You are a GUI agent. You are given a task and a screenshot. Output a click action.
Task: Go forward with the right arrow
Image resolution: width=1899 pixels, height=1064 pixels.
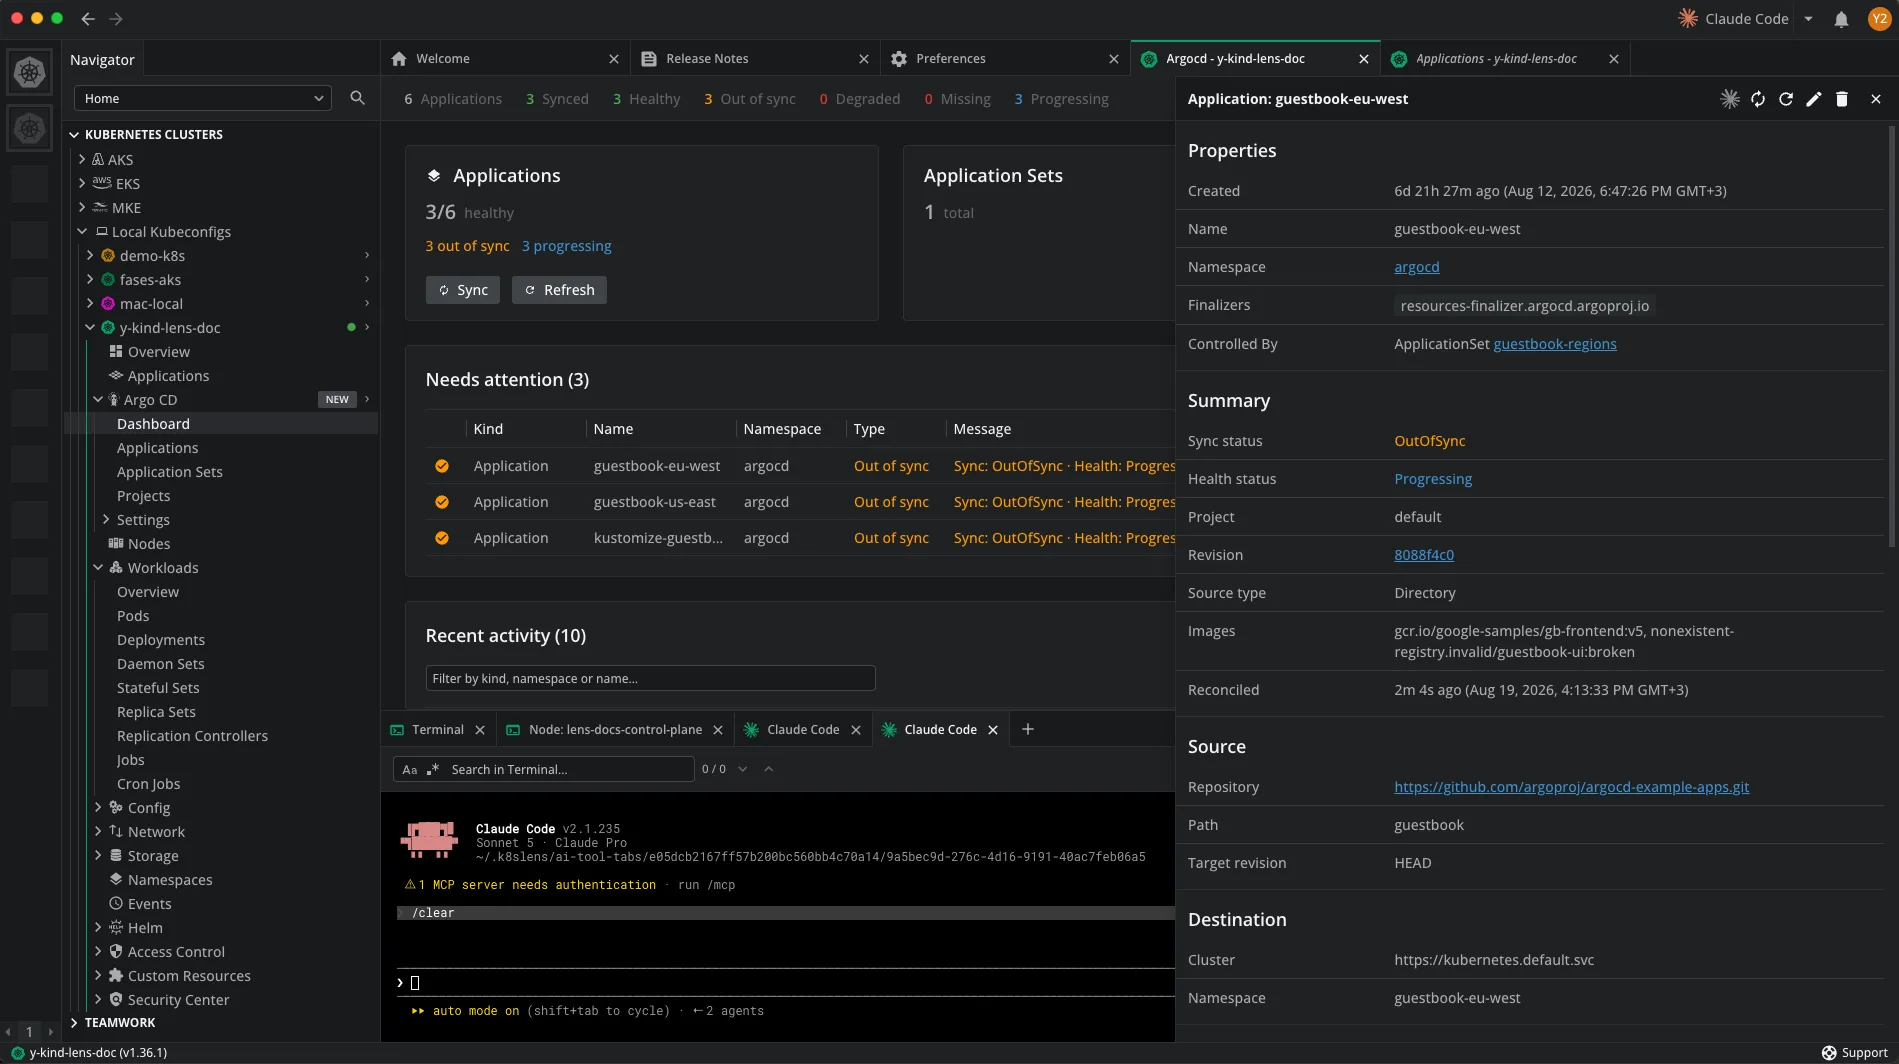pos(116,19)
